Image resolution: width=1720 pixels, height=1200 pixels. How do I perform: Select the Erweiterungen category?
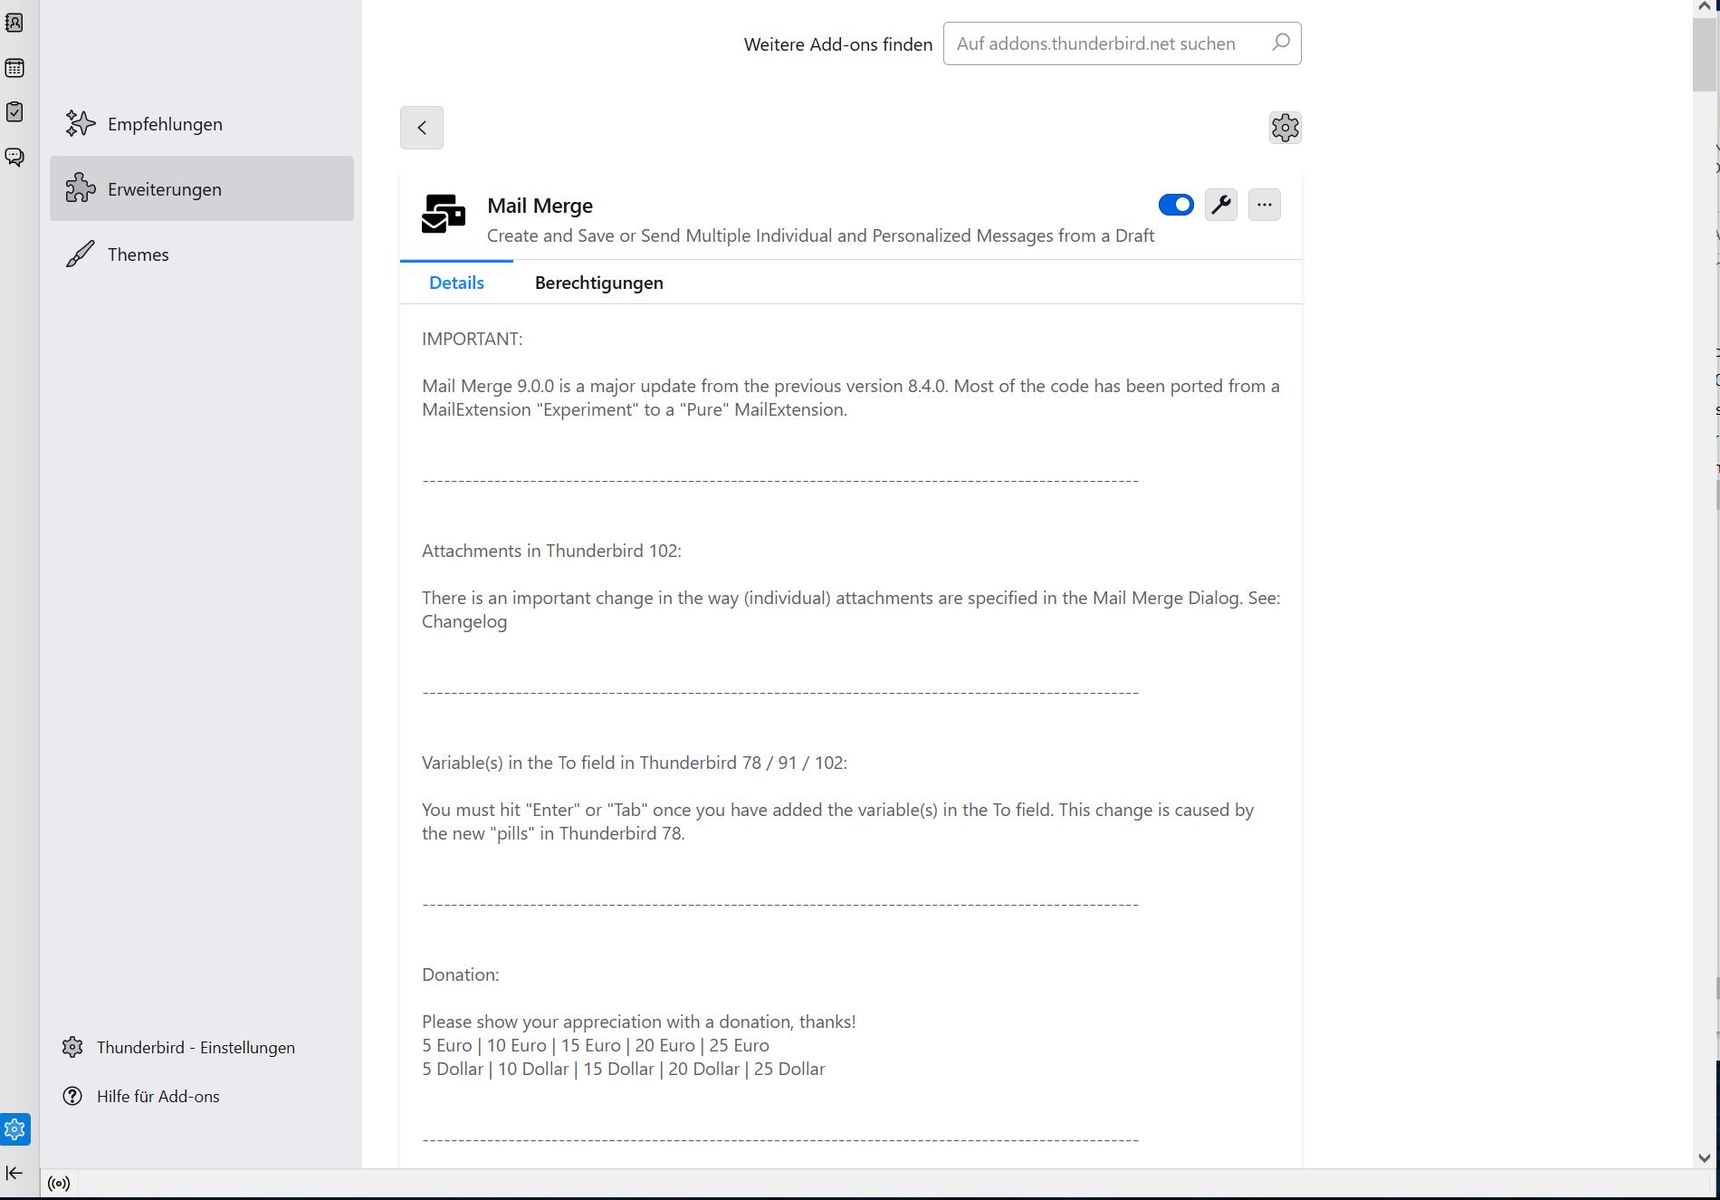202,189
